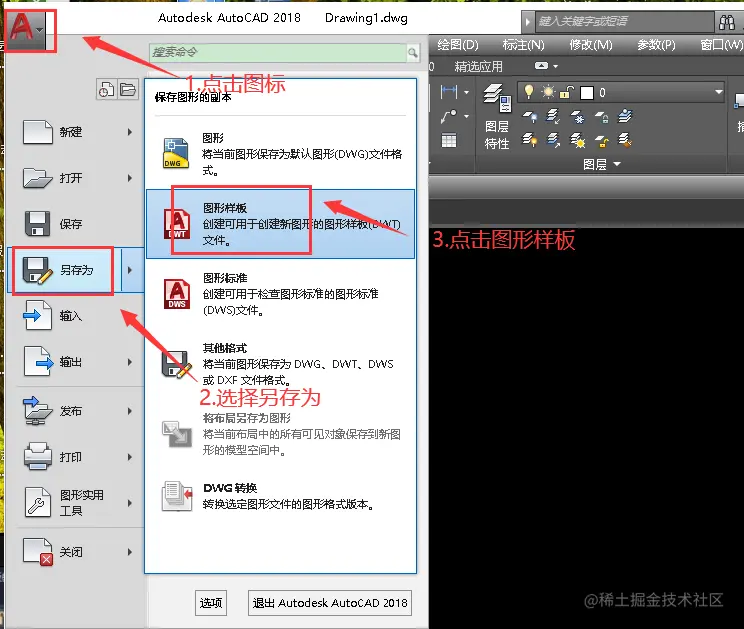This screenshot has width=744, height=629.
Task: Open DWG 转换 conversion option
Action: 281,496
